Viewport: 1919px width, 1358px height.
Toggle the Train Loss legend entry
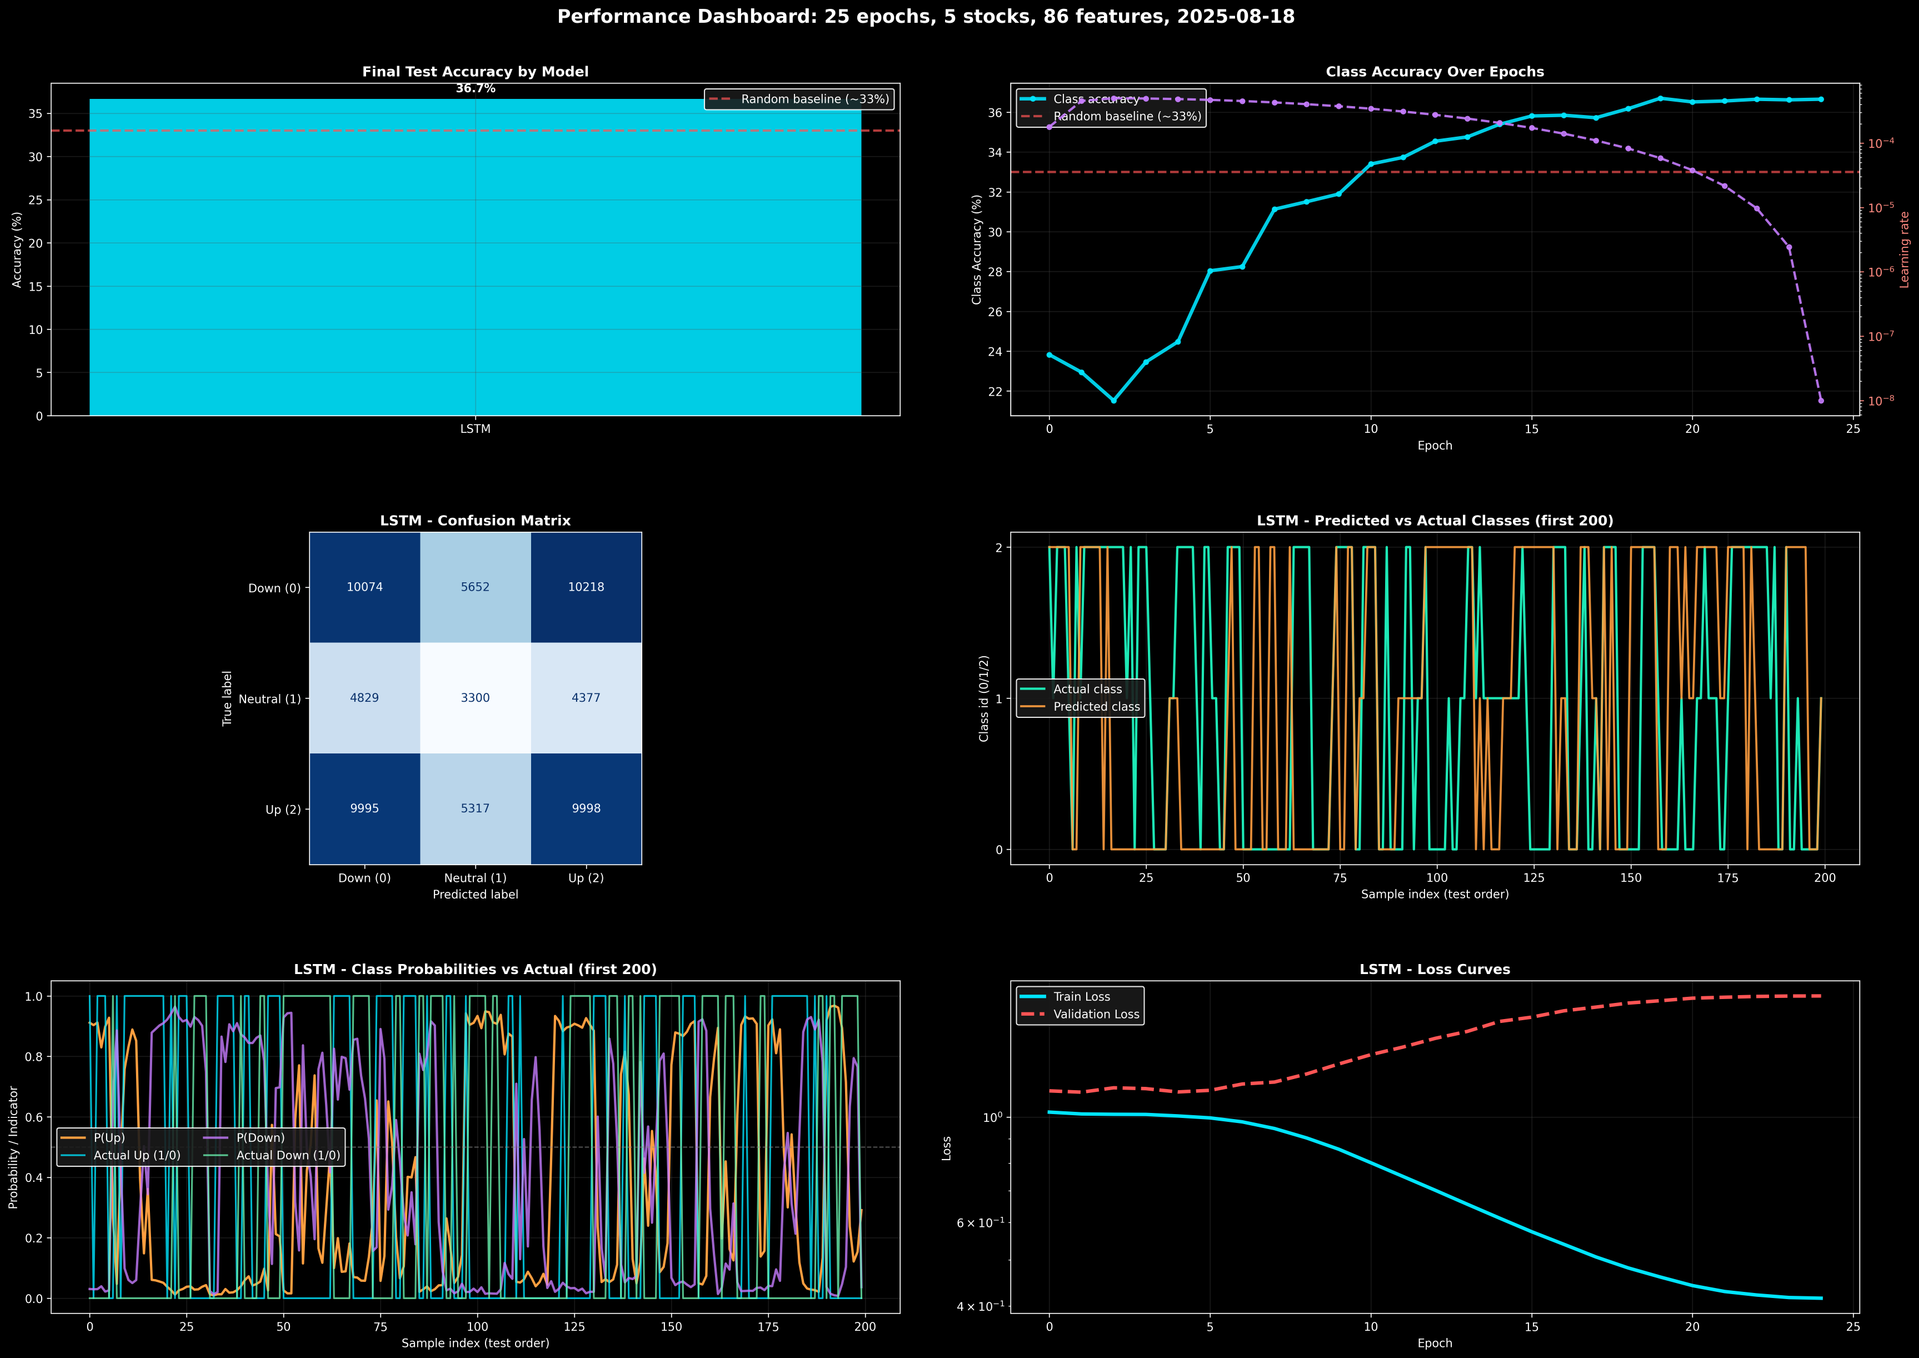pos(1082,996)
